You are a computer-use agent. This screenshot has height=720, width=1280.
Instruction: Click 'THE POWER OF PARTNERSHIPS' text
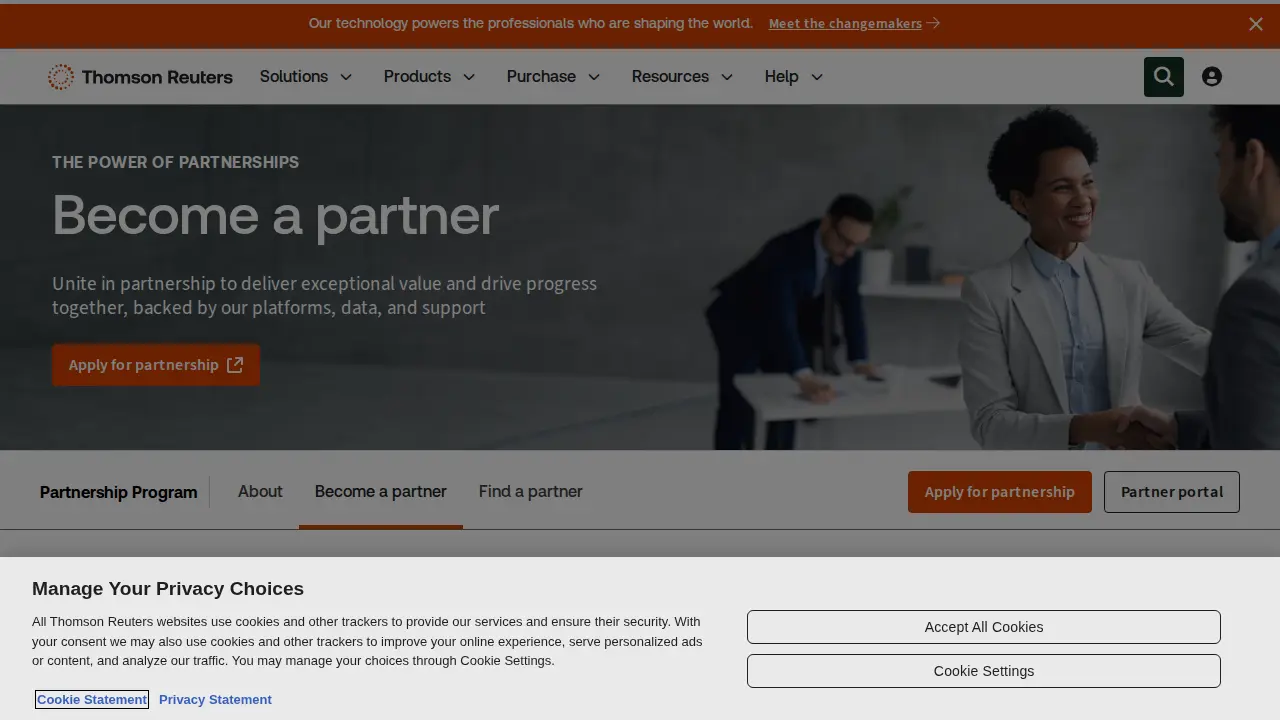click(176, 162)
